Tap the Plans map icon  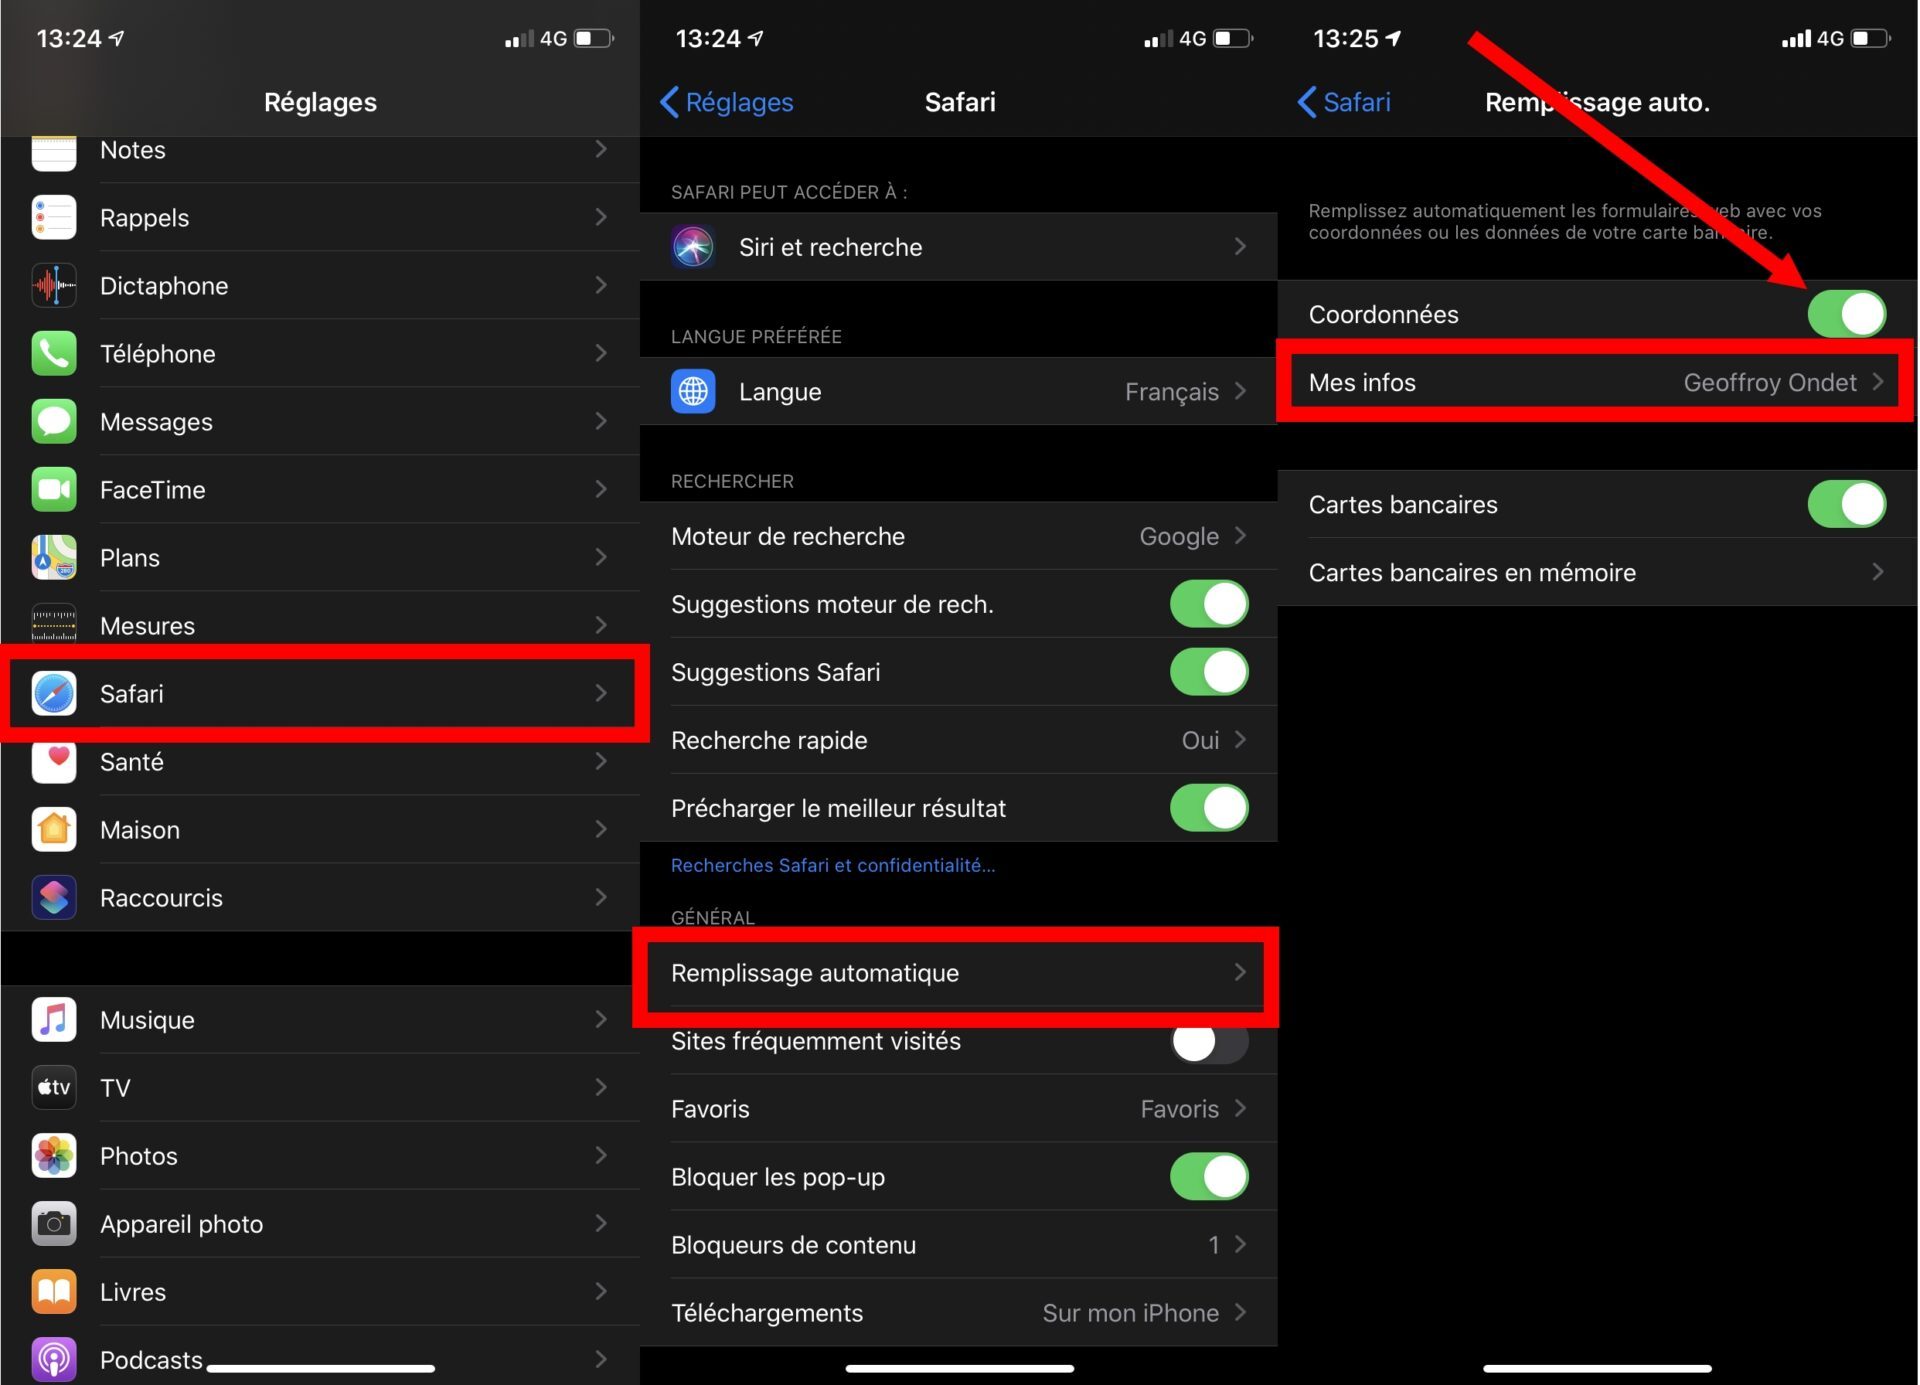tap(54, 558)
